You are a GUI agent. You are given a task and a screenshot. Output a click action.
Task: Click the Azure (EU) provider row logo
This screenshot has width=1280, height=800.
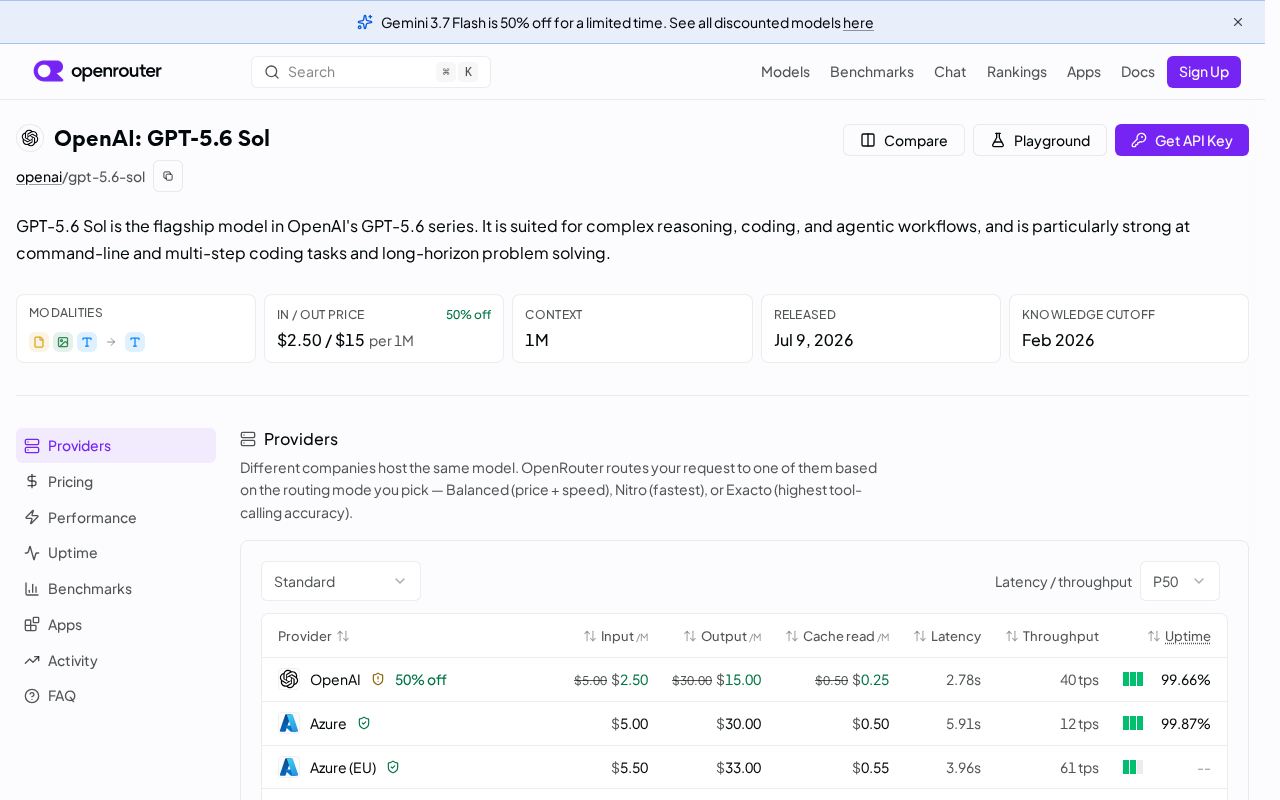[x=289, y=767]
